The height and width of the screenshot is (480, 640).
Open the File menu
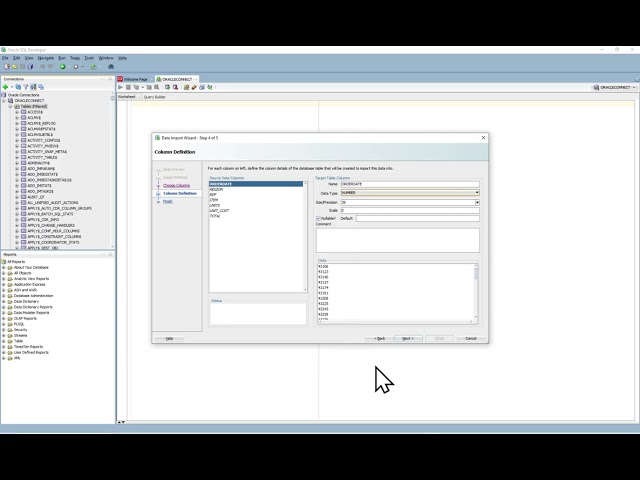5,58
